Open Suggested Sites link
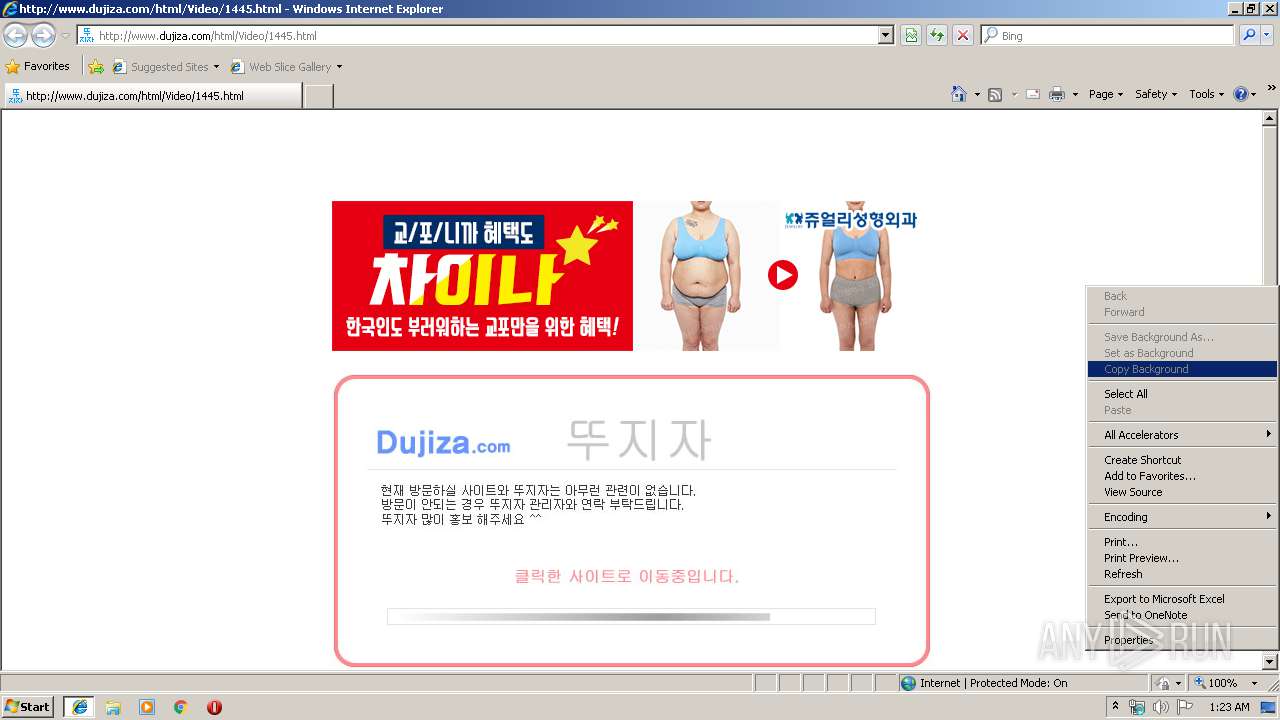The width and height of the screenshot is (1280, 720). tap(165, 67)
